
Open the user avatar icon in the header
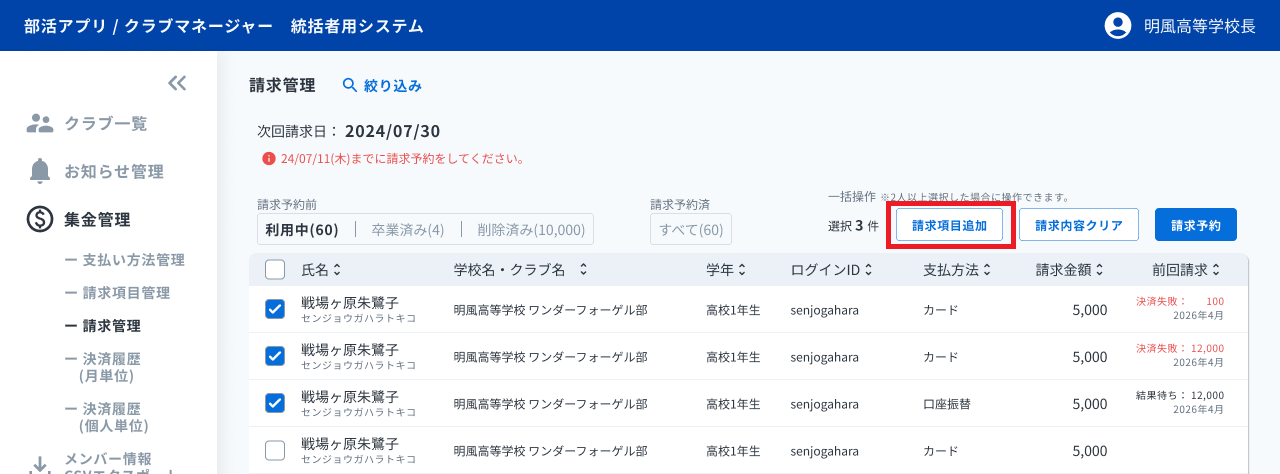point(1117,26)
